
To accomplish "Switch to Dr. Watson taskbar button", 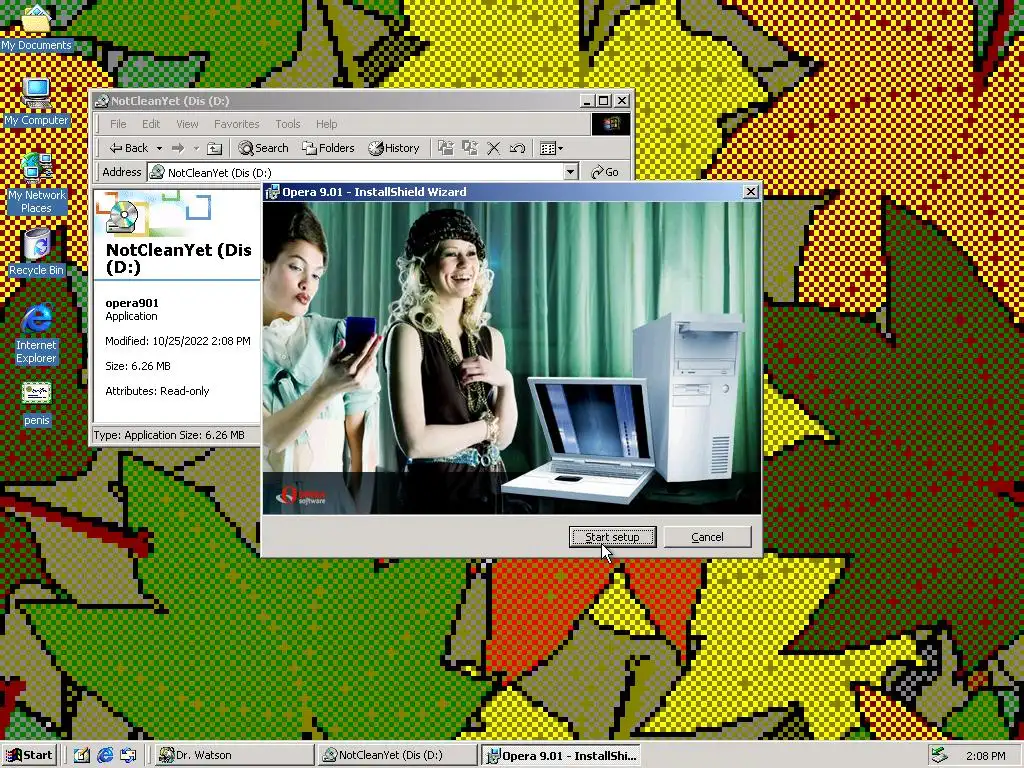I will pos(234,755).
